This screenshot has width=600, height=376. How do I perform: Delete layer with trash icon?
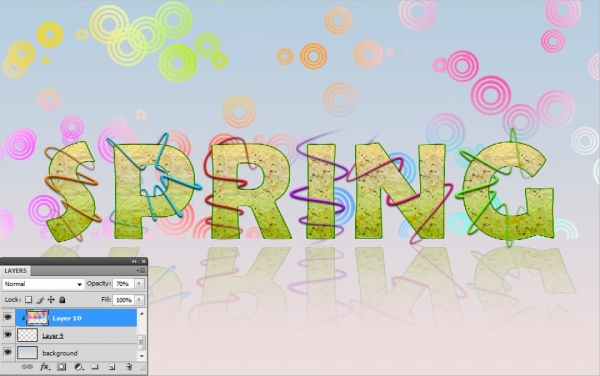point(129,367)
